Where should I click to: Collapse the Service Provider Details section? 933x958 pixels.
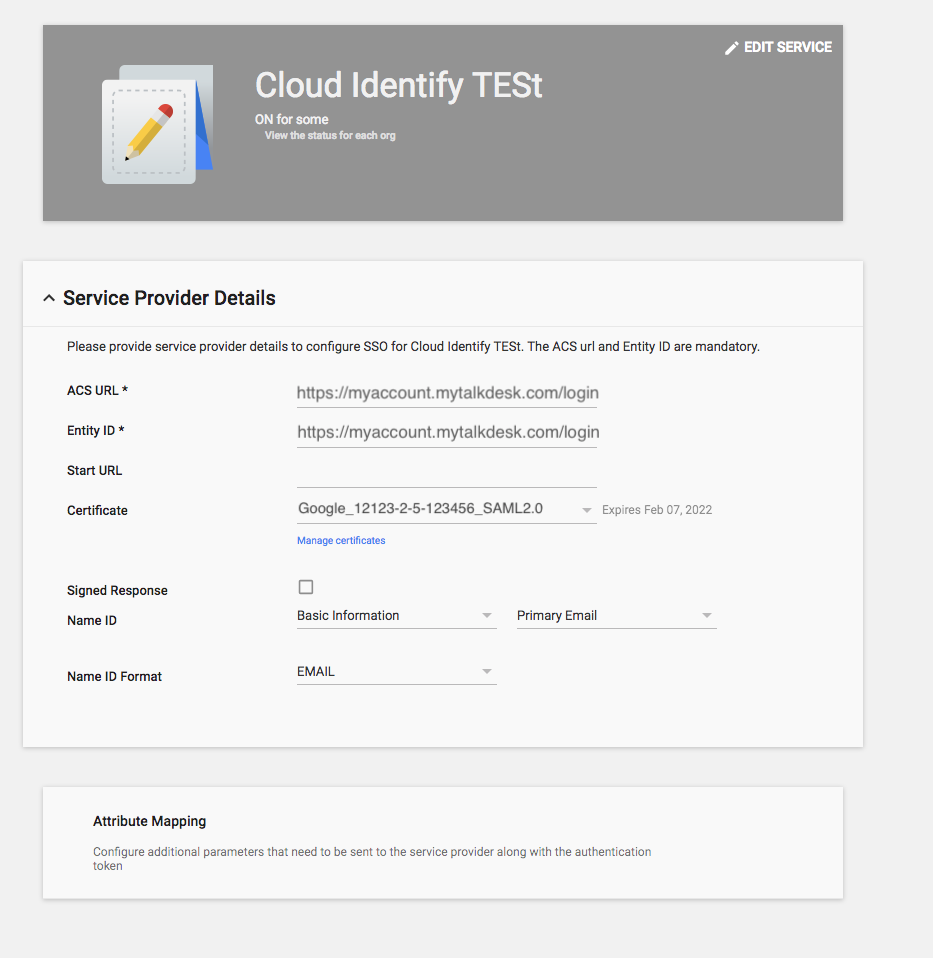click(x=49, y=298)
